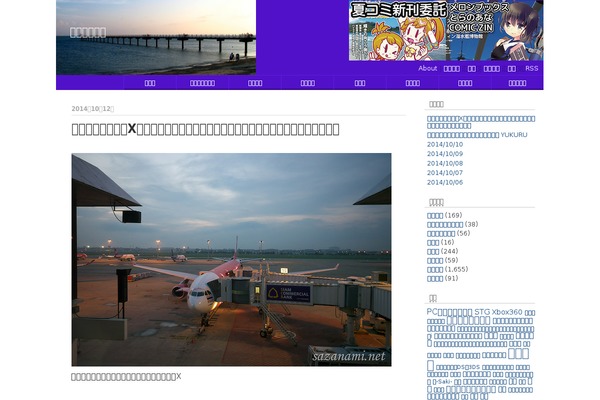Open the category with 56 posts

[441, 233]
